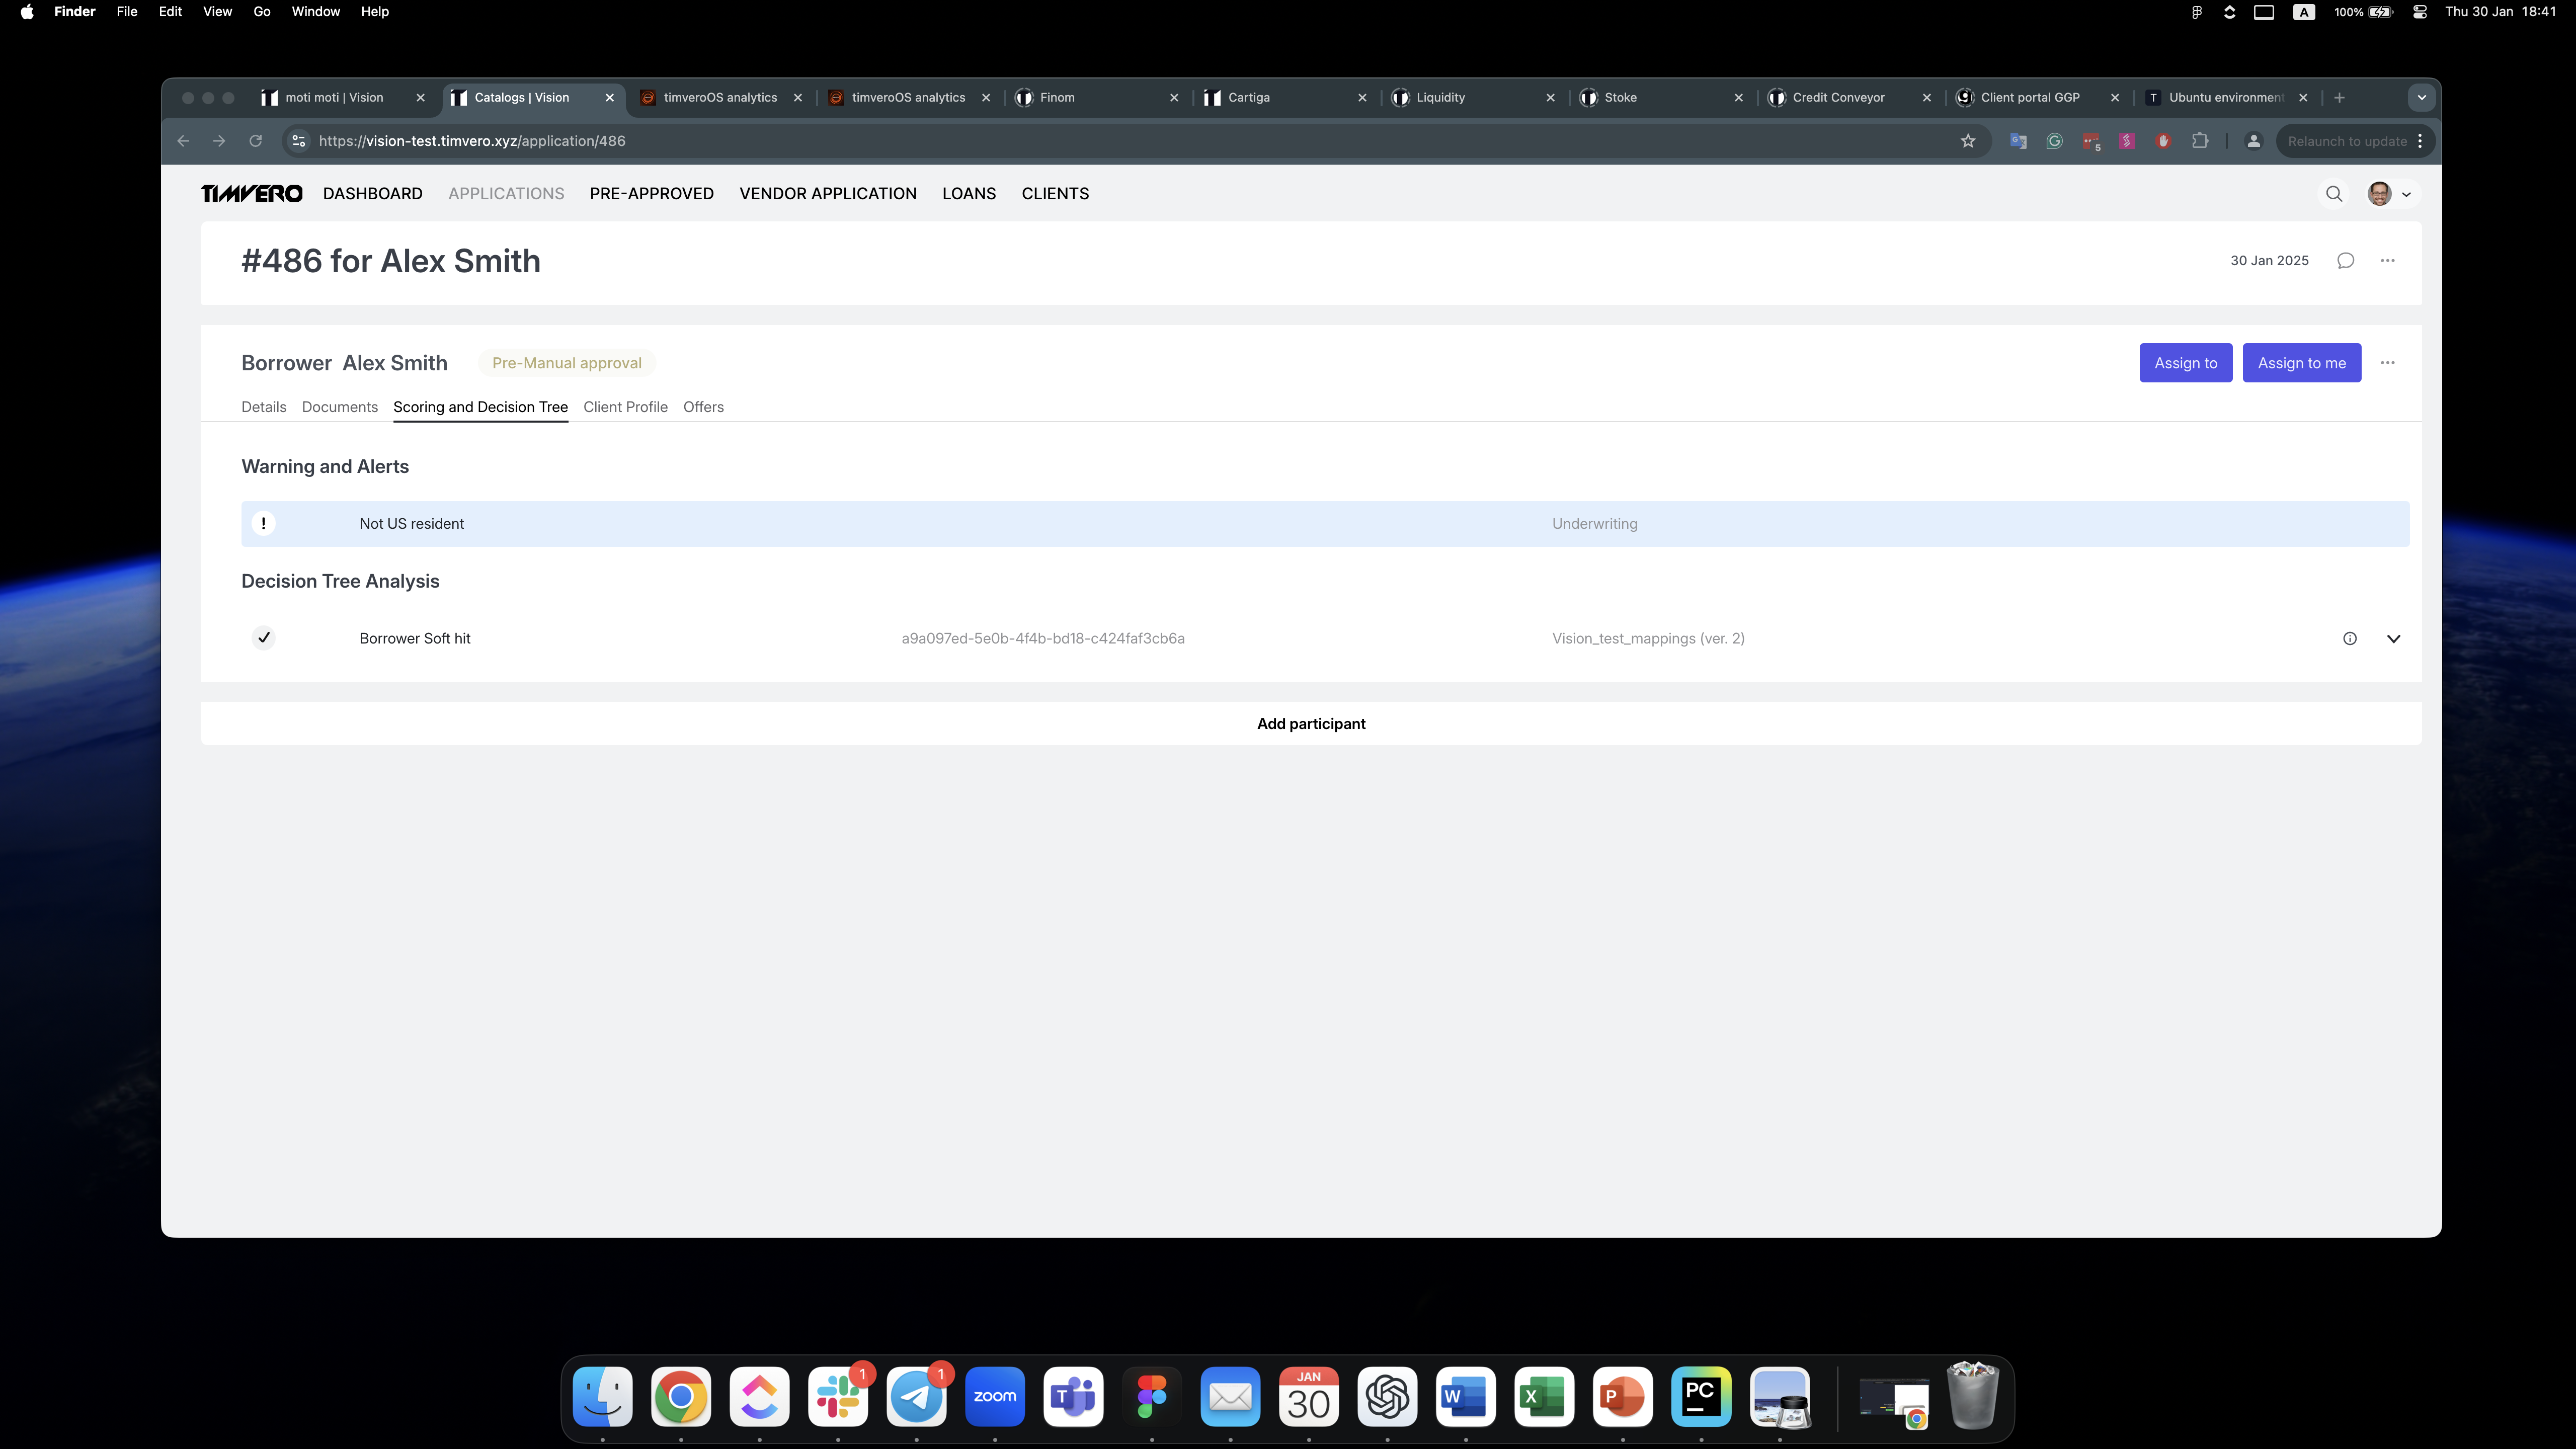
Task: Open the browser extensions puzzle icon
Action: point(2200,141)
